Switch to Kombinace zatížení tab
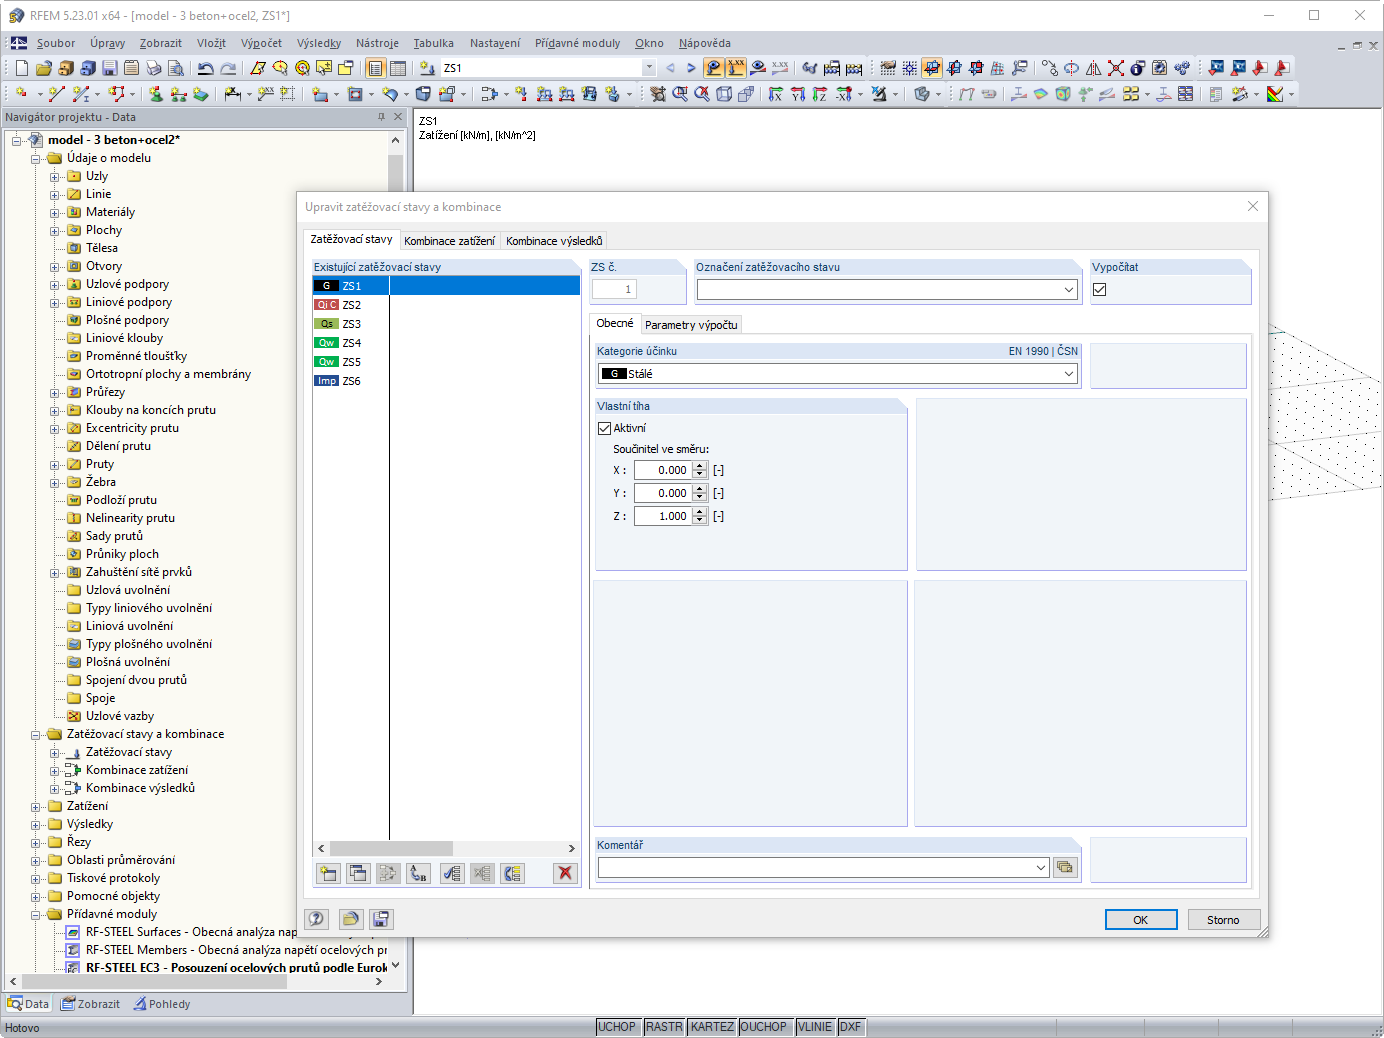The width and height of the screenshot is (1384, 1038). [449, 241]
